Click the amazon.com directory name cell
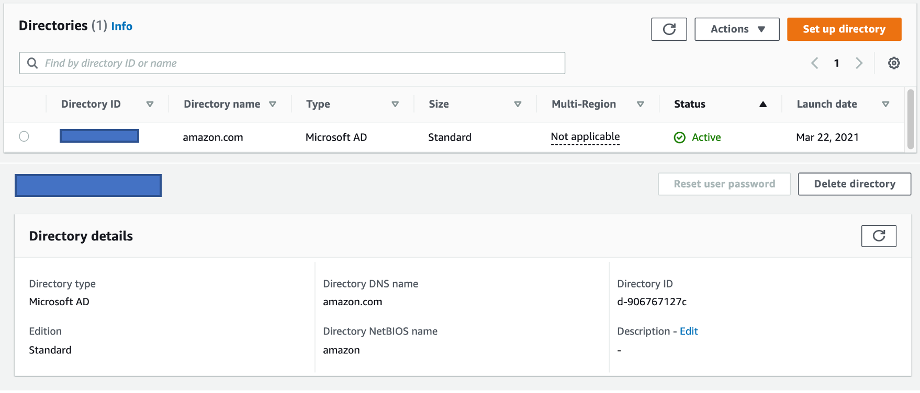 (x=212, y=138)
